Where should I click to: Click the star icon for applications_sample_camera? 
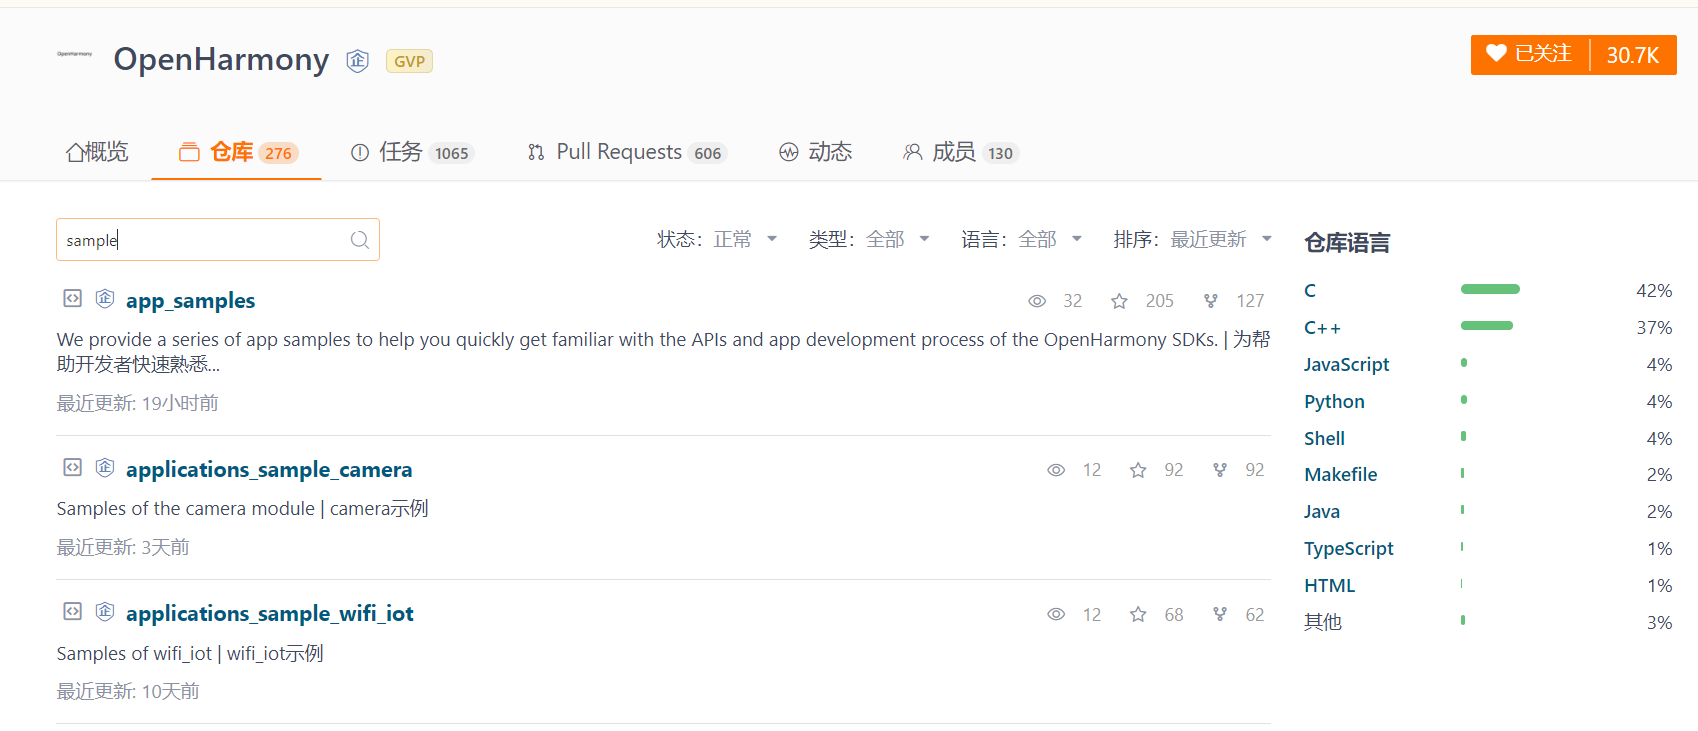click(1138, 470)
